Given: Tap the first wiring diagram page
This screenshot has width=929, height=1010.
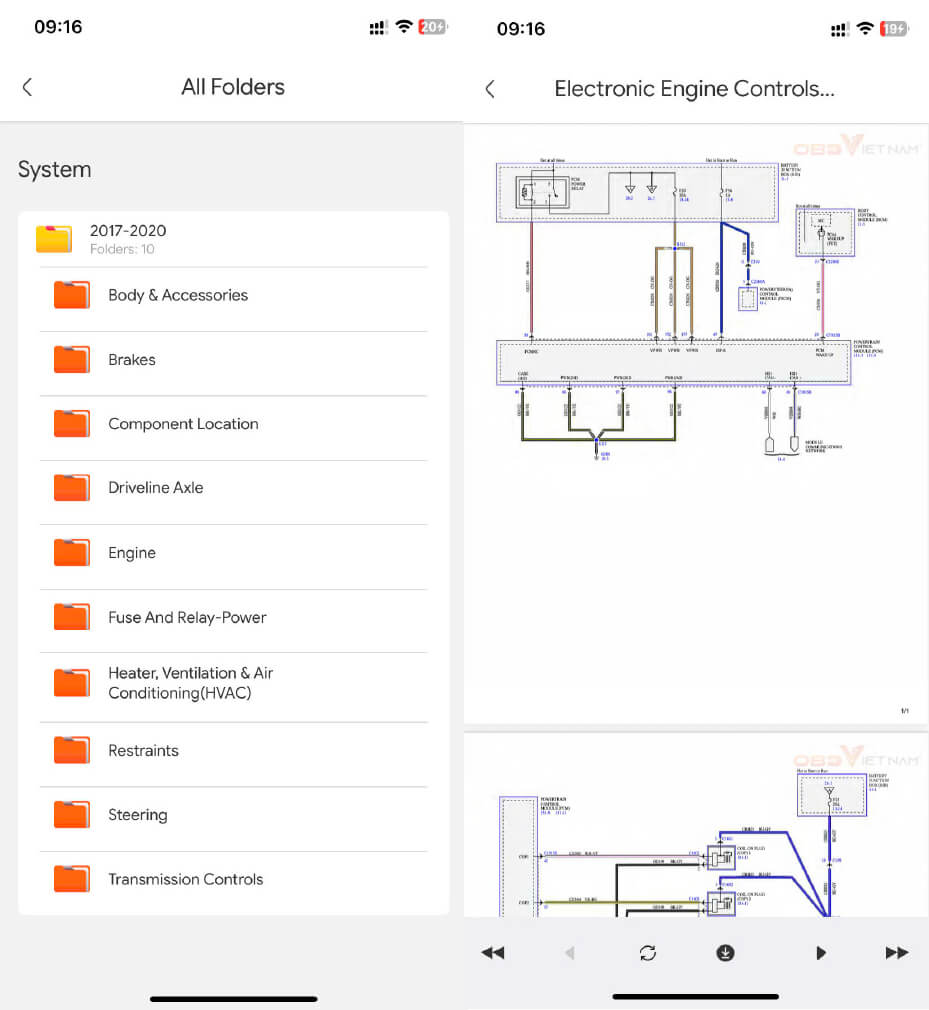Looking at the screenshot, I should click(696, 420).
